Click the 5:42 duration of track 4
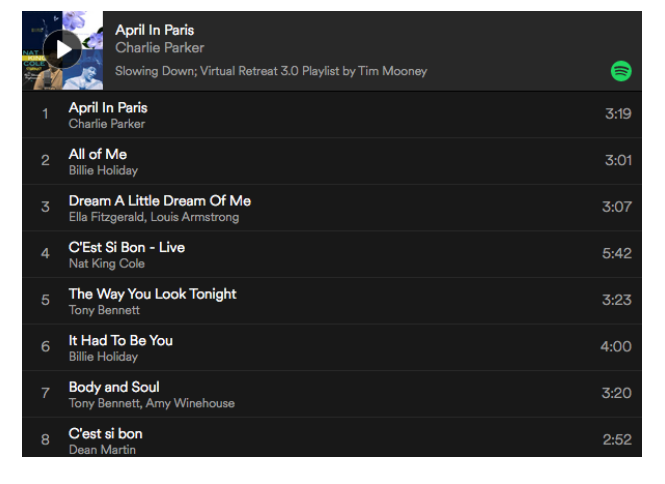665x484 pixels. point(616,254)
